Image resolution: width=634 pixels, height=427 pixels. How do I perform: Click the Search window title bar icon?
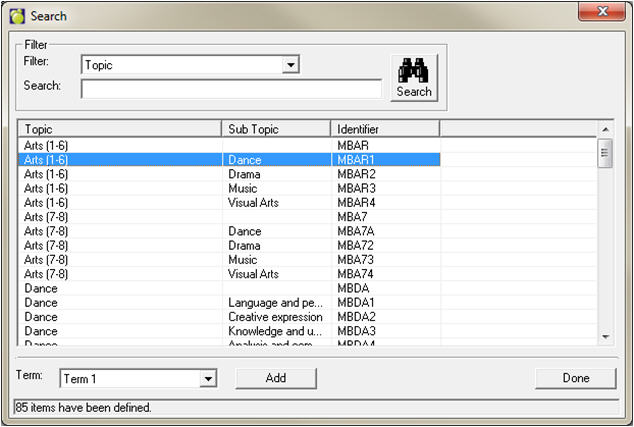pyautogui.click(x=16, y=15)
